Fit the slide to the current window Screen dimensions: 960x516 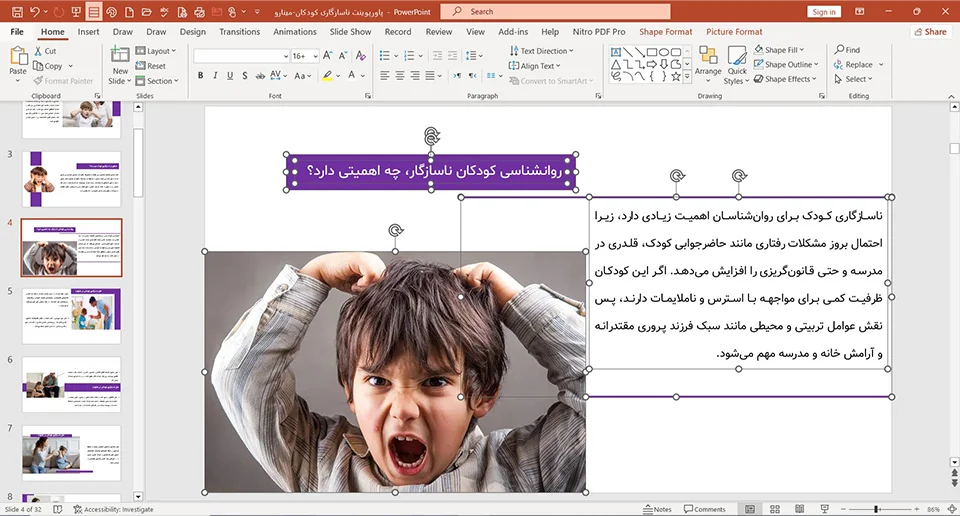click(952, 509)
